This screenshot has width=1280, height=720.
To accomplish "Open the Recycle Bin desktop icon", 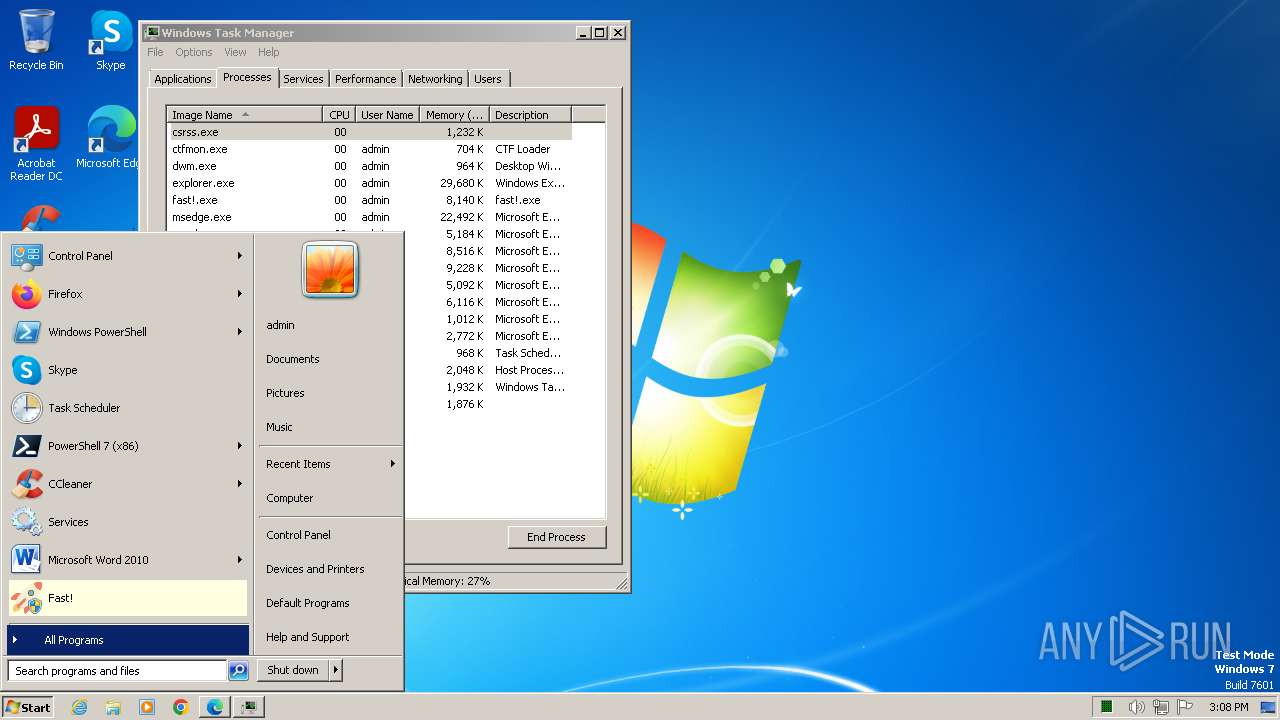I will coord(36,40).
